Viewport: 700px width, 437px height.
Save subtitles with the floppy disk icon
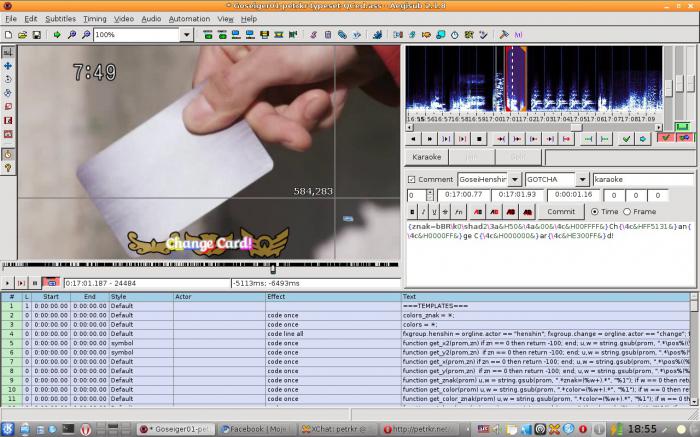click(37, 34)
